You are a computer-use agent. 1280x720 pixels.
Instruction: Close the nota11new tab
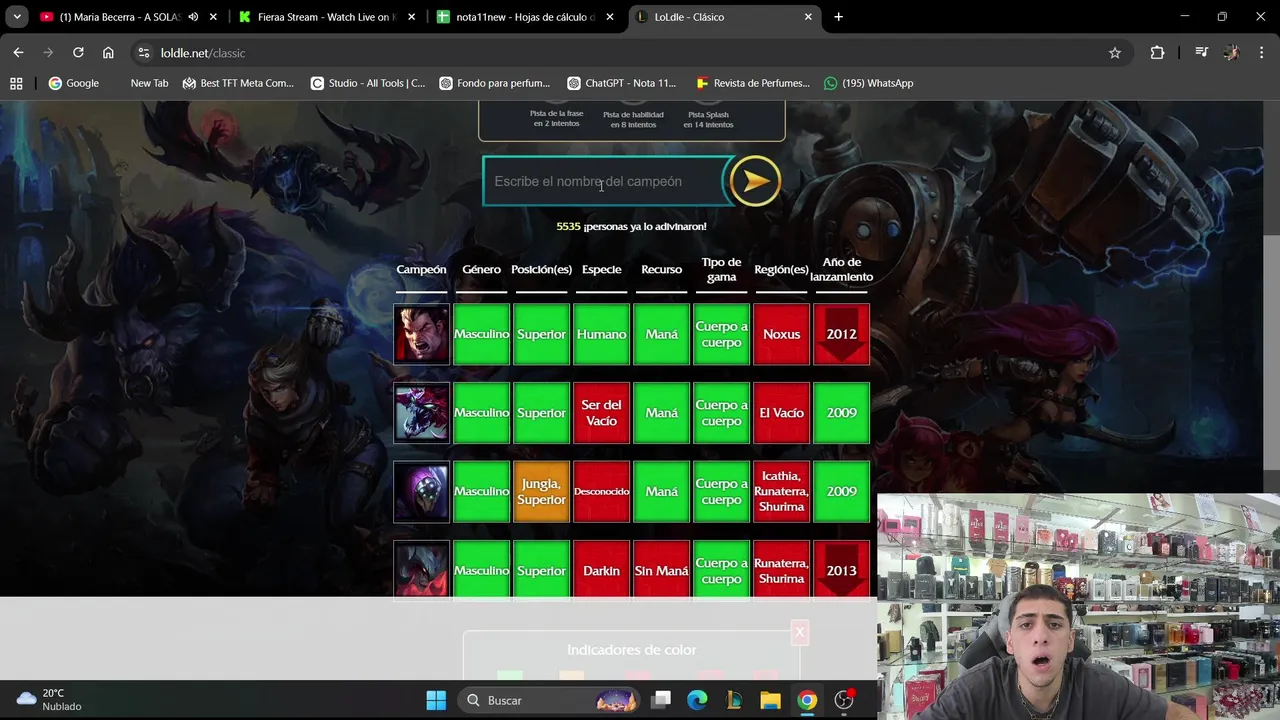point(610,17)
